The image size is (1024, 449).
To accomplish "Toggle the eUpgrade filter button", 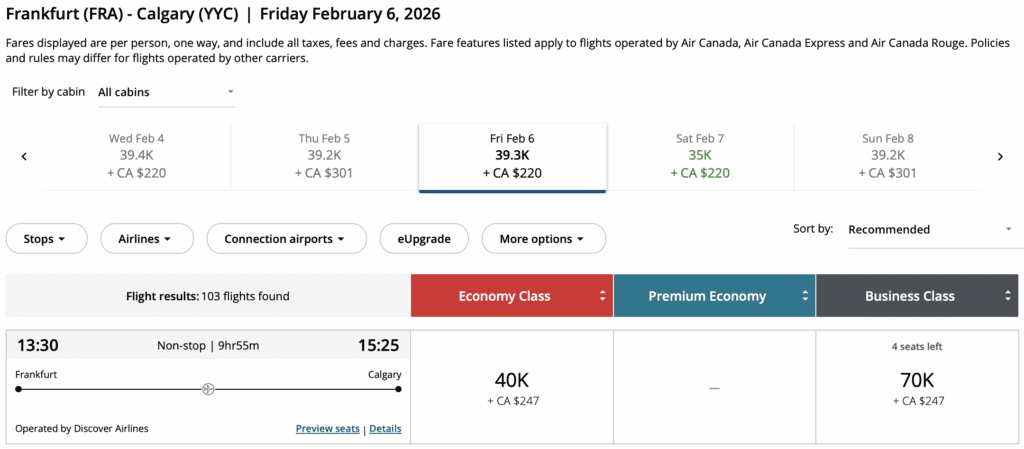I will click(x=423, y=239).
